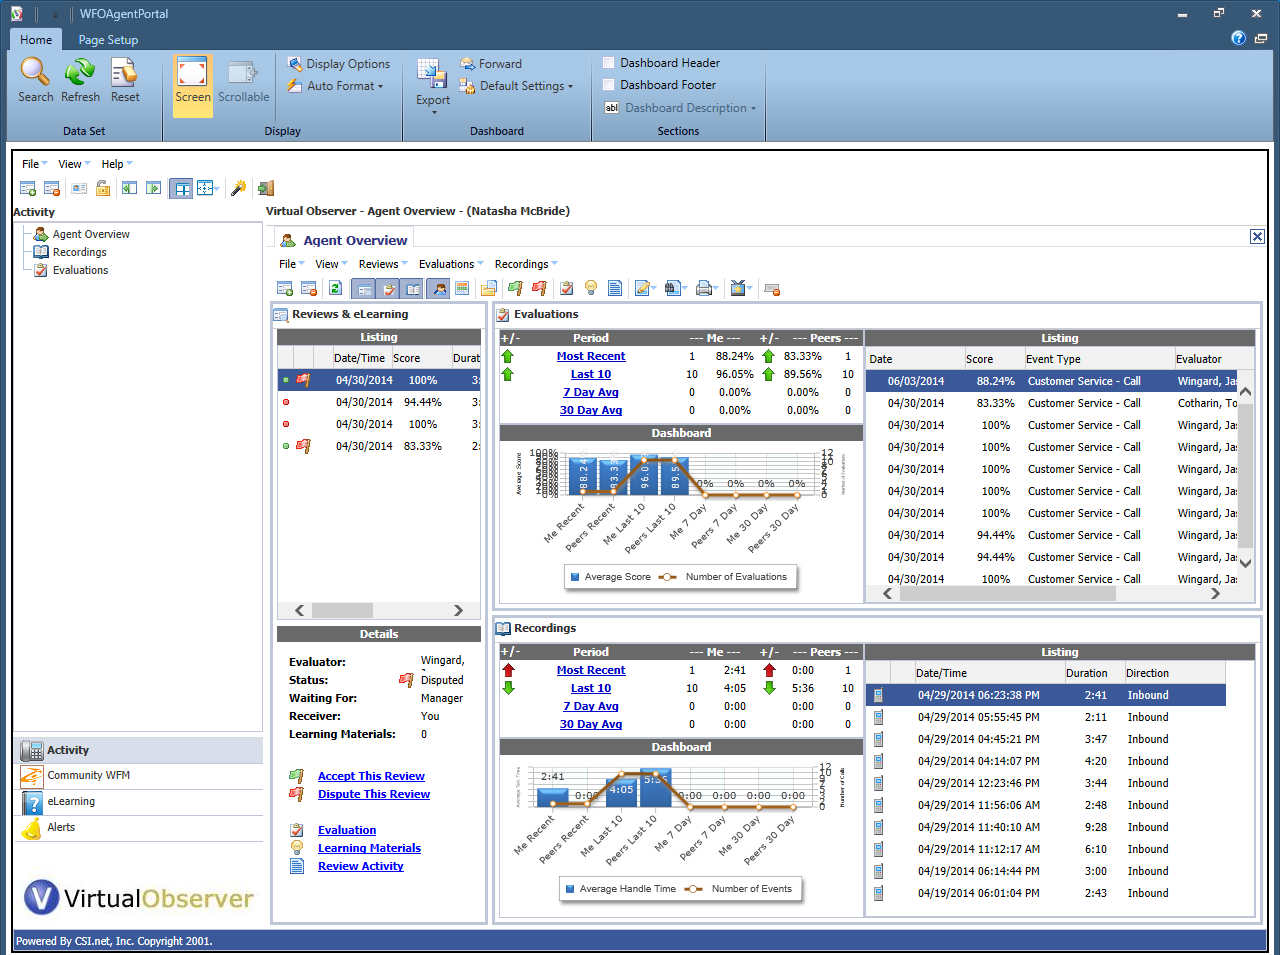Switch to the Page Setup tab

point(108,40)
